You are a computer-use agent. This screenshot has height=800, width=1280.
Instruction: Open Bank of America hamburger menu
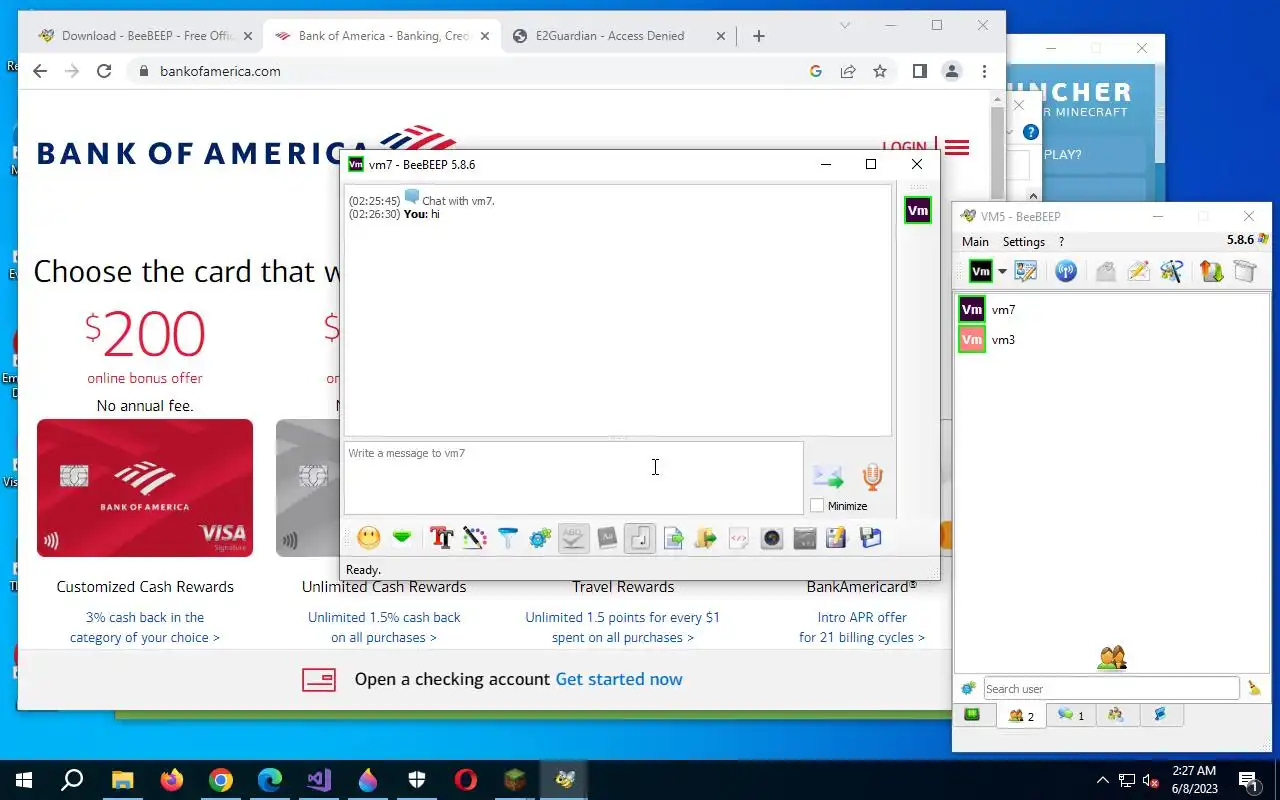coord(957,148)
